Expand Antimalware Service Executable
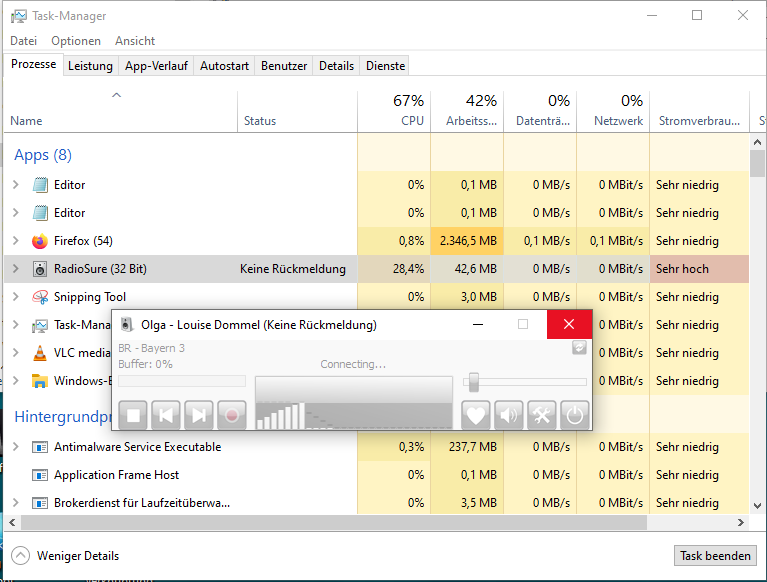The image size is (767, 582). tap(16, 447)
